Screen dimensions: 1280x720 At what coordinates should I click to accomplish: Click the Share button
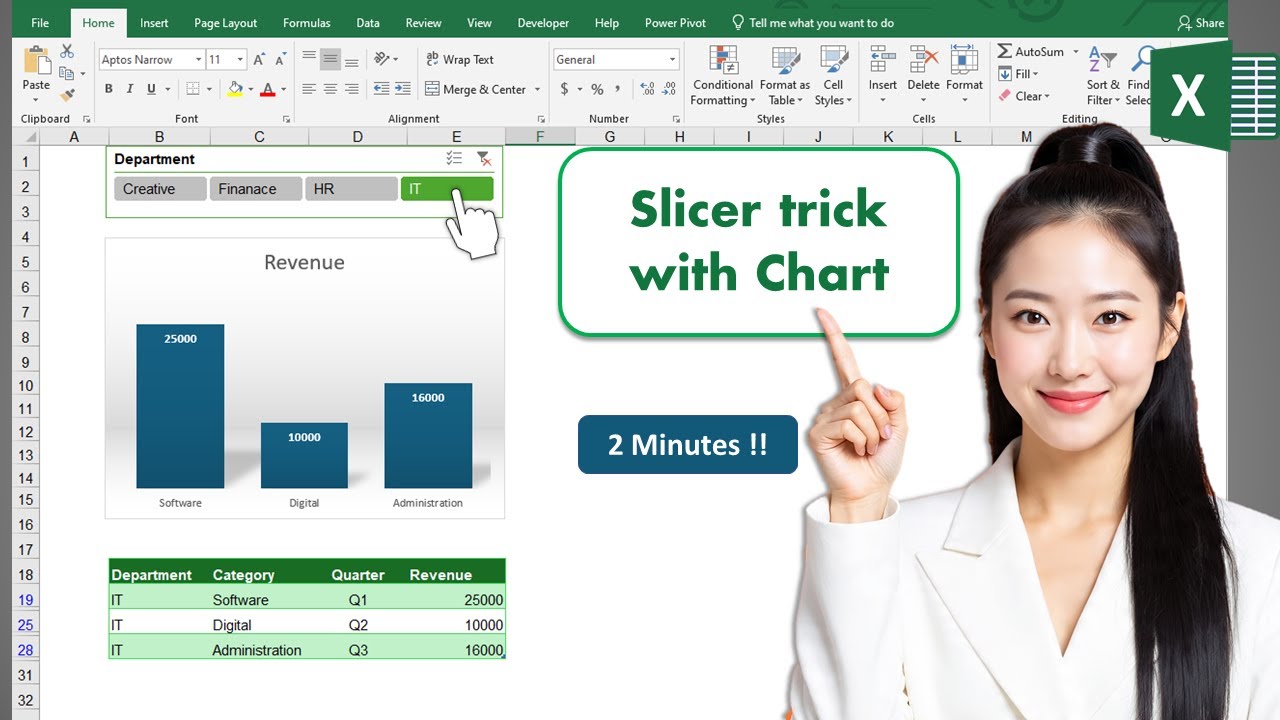pos(1200,23)
